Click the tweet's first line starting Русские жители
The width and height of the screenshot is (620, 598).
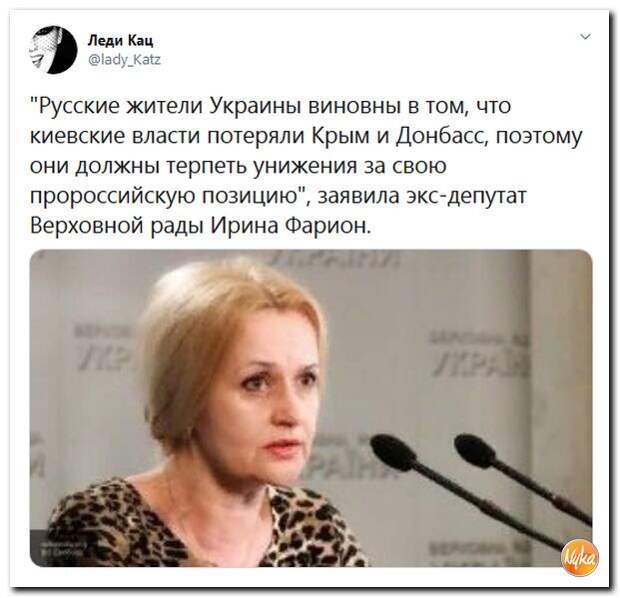point(271,106)
